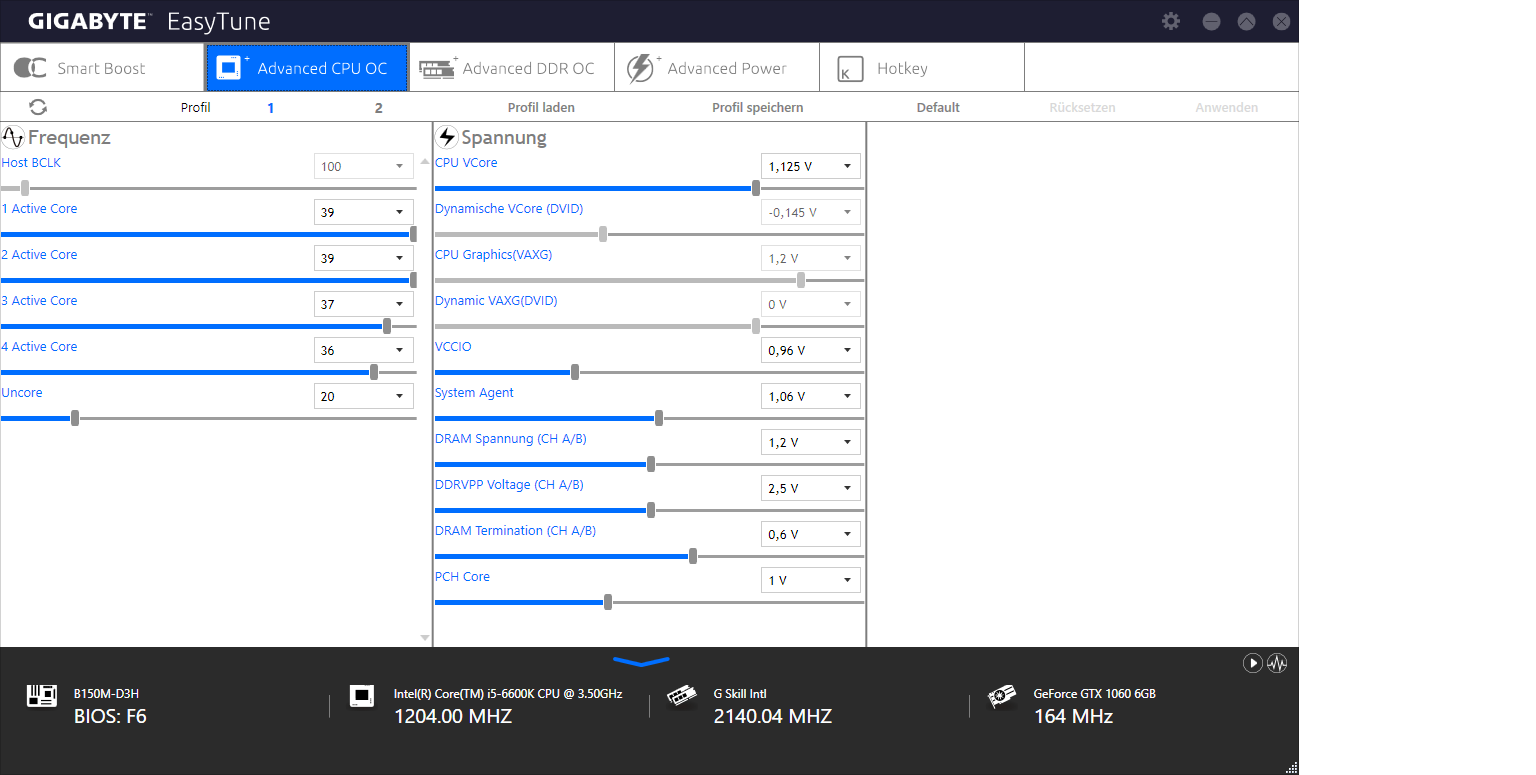
Task: Open the settings gear in title bar
Action: pos(1171,21)
